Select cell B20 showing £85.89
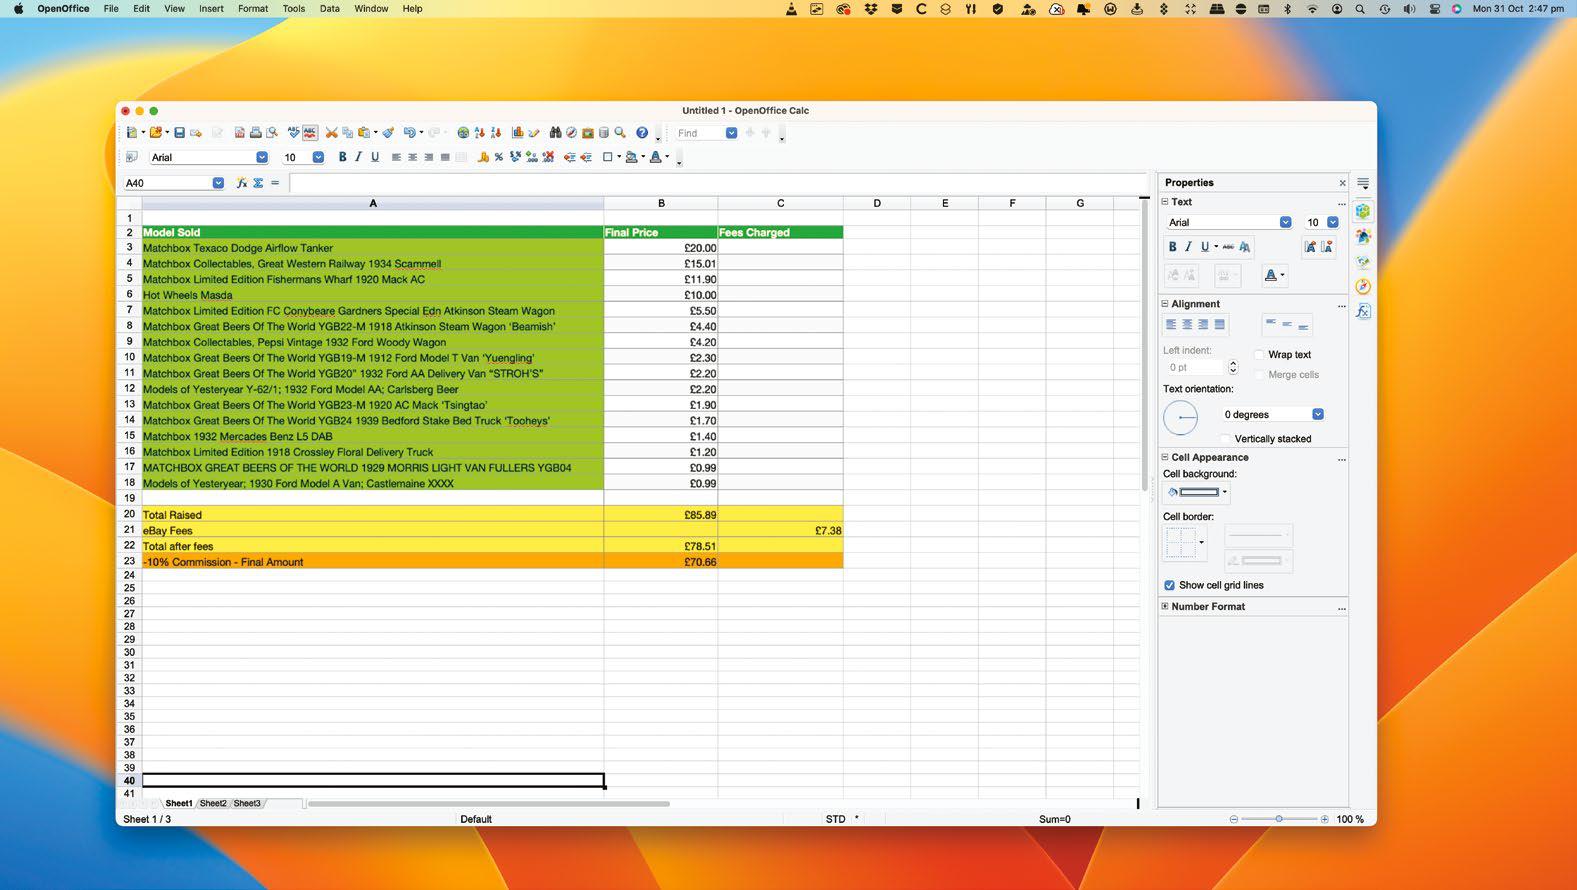The width and height of the screenshot is (1577, 890). pos(661,515)
